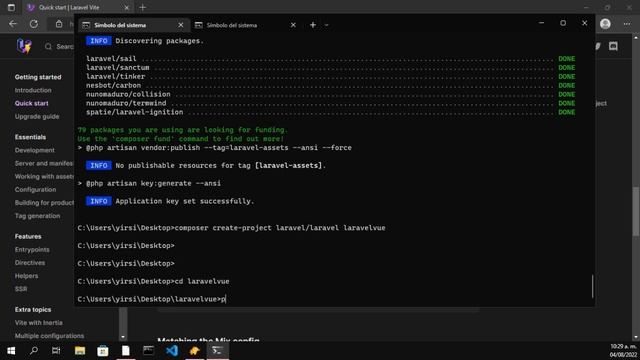640x360 pixels.
Task: Open the Configuration docs link
Action: coord(35,189)
